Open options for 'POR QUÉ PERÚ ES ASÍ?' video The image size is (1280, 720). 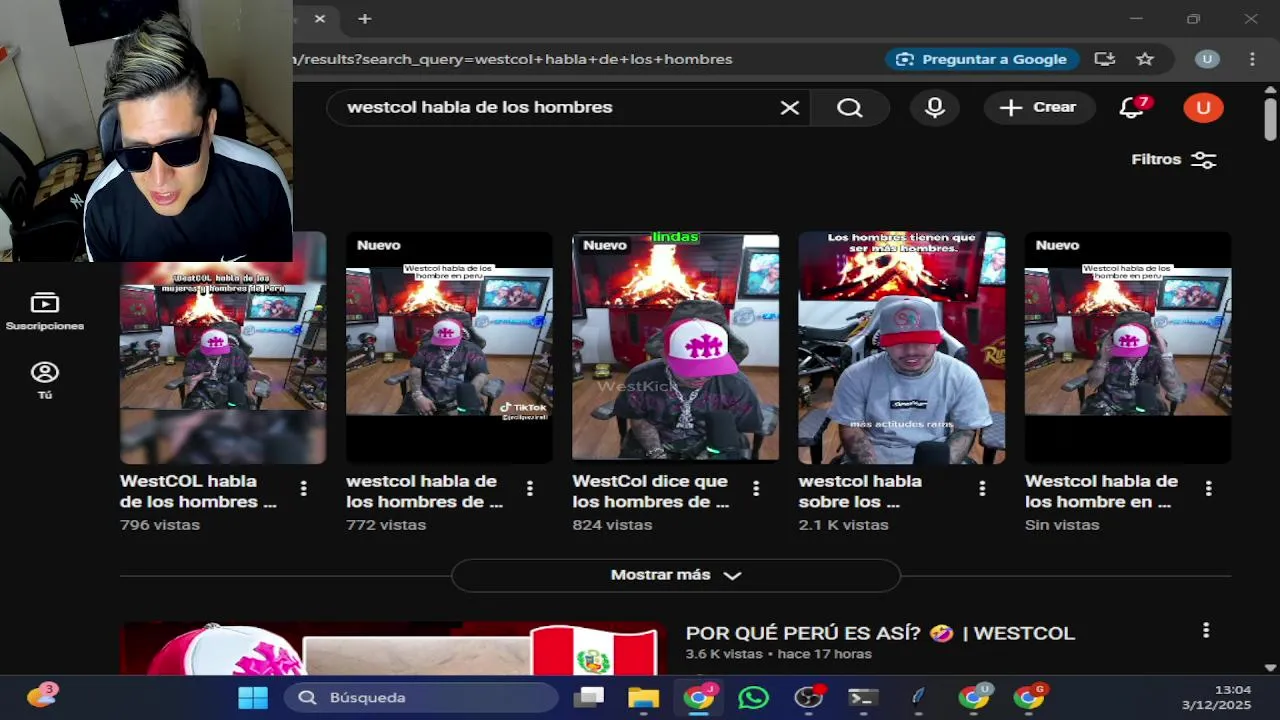pyautogui.click(x=1206, y=630)
